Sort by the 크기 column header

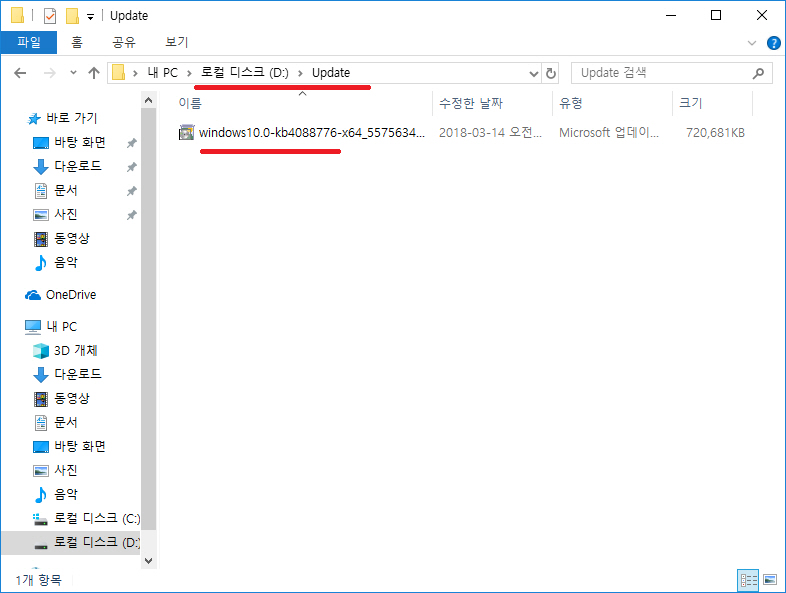pos(712,103)
